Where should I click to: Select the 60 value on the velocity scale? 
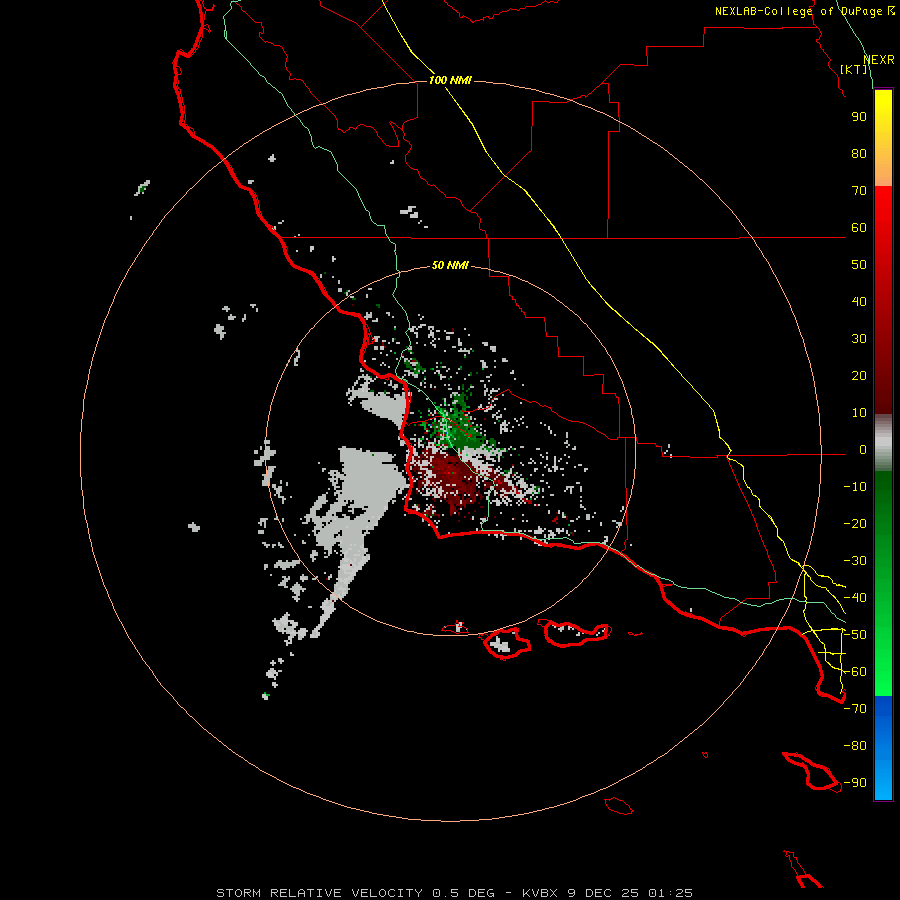click(x=859, y=228)
